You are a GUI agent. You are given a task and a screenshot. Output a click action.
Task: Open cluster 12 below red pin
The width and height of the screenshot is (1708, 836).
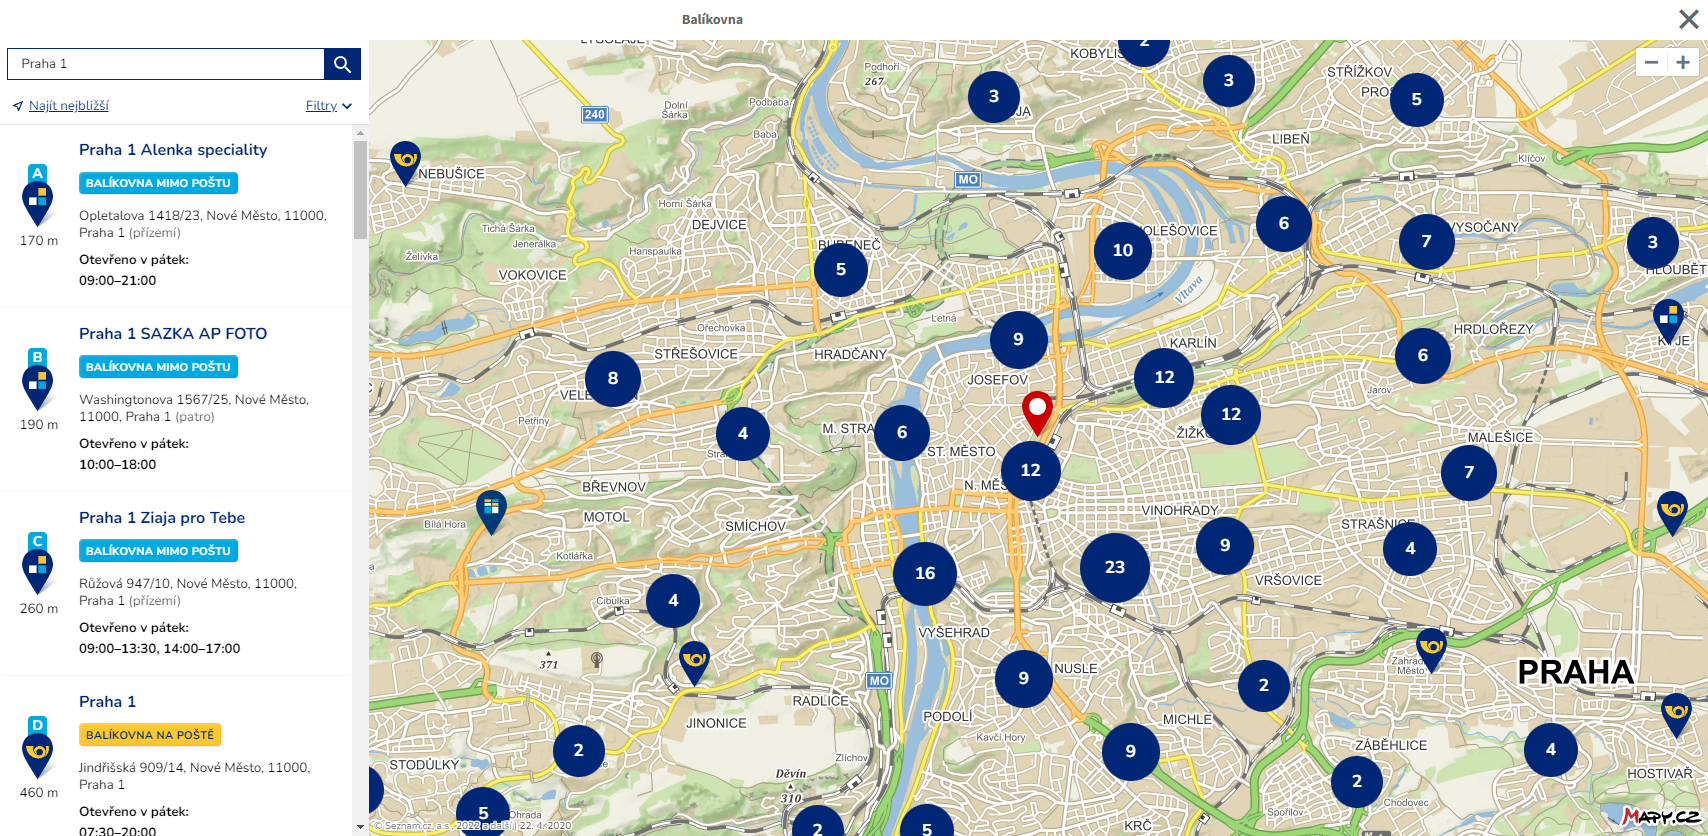pyautogui.click(x=1030, y=470)
